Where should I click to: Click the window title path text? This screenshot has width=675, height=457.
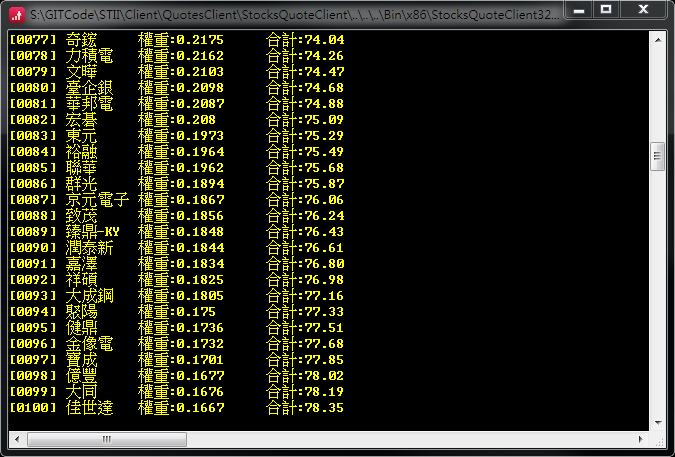click(294, 15)
